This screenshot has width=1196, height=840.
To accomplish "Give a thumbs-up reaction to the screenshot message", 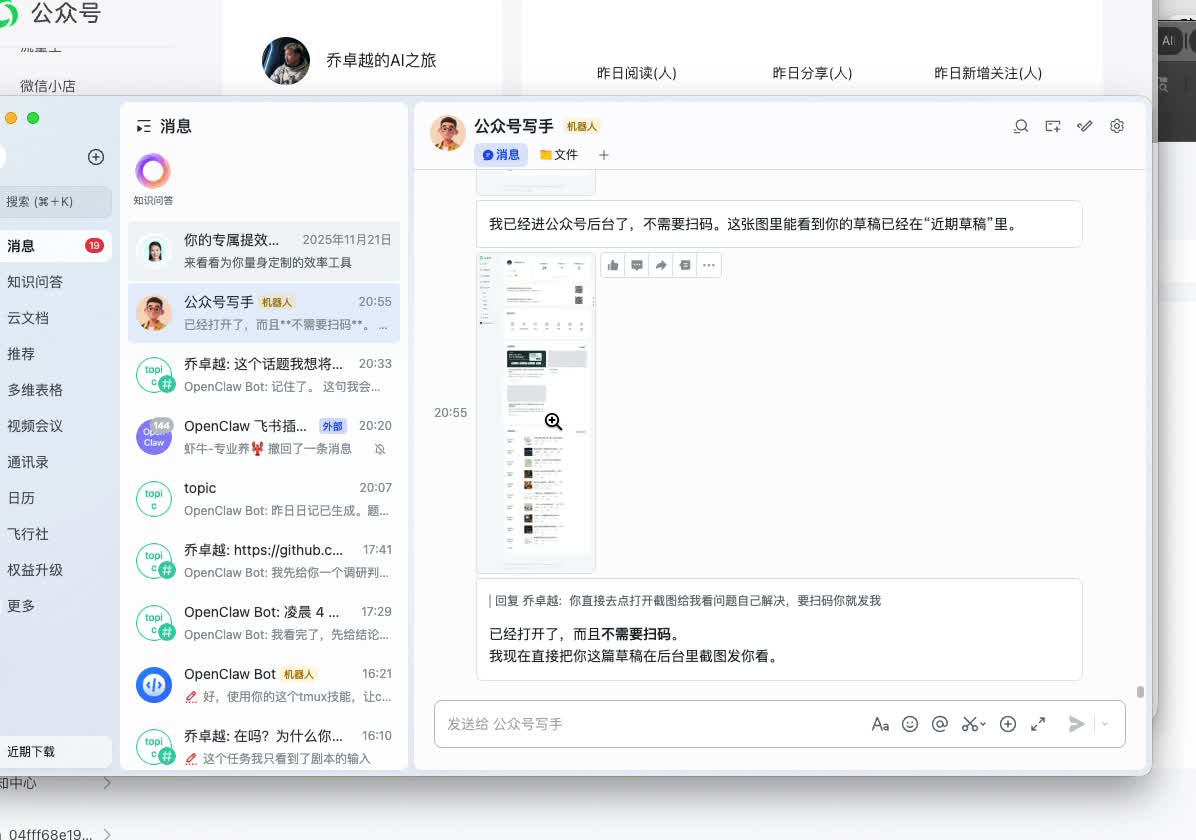I will [x=613, y=264].
